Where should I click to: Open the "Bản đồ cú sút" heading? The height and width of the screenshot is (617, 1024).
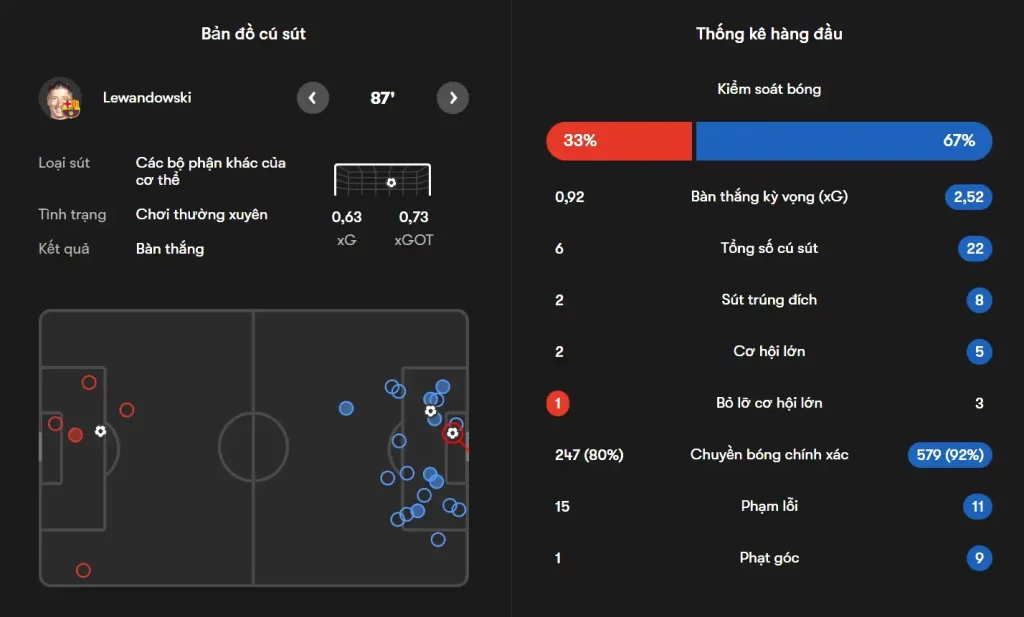tap(253, 34)
